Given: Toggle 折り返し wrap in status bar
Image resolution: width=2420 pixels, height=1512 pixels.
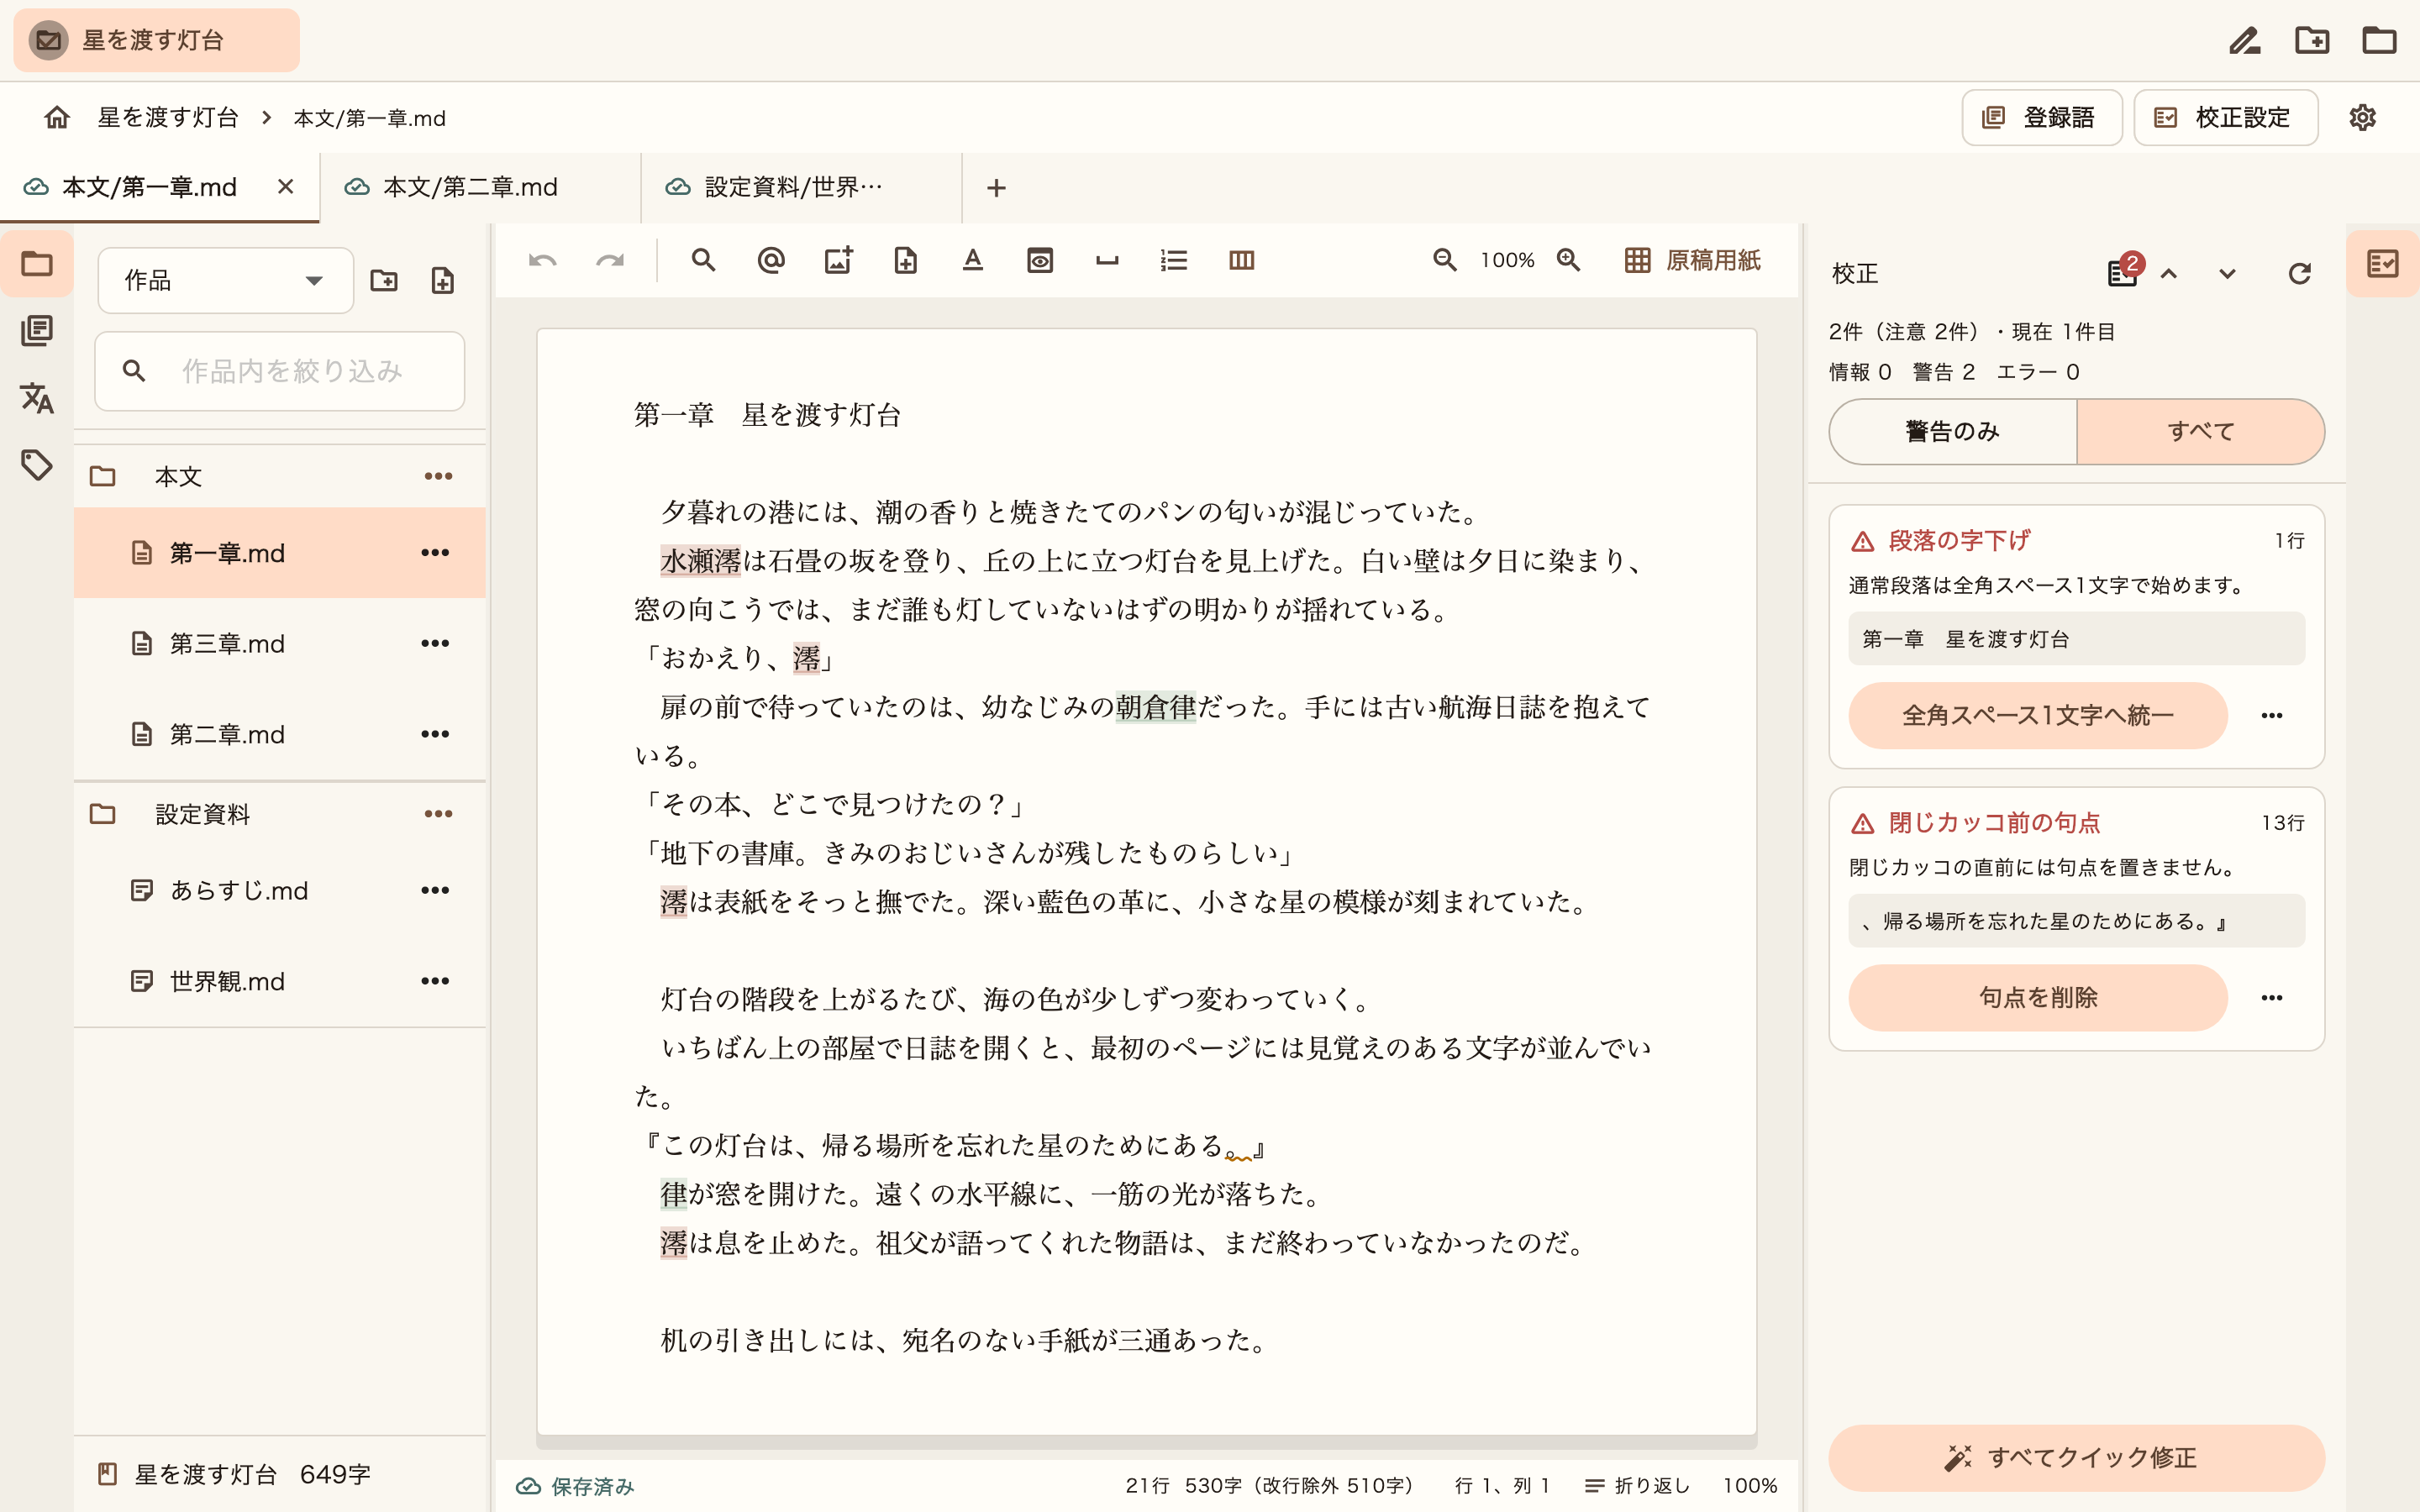Looking at the screenshot, I should pos(1638,1486).
